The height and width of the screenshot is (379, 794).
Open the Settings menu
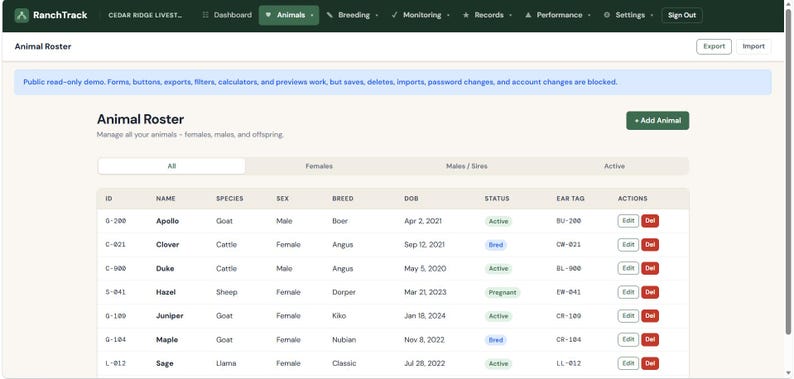coord(629,15)
